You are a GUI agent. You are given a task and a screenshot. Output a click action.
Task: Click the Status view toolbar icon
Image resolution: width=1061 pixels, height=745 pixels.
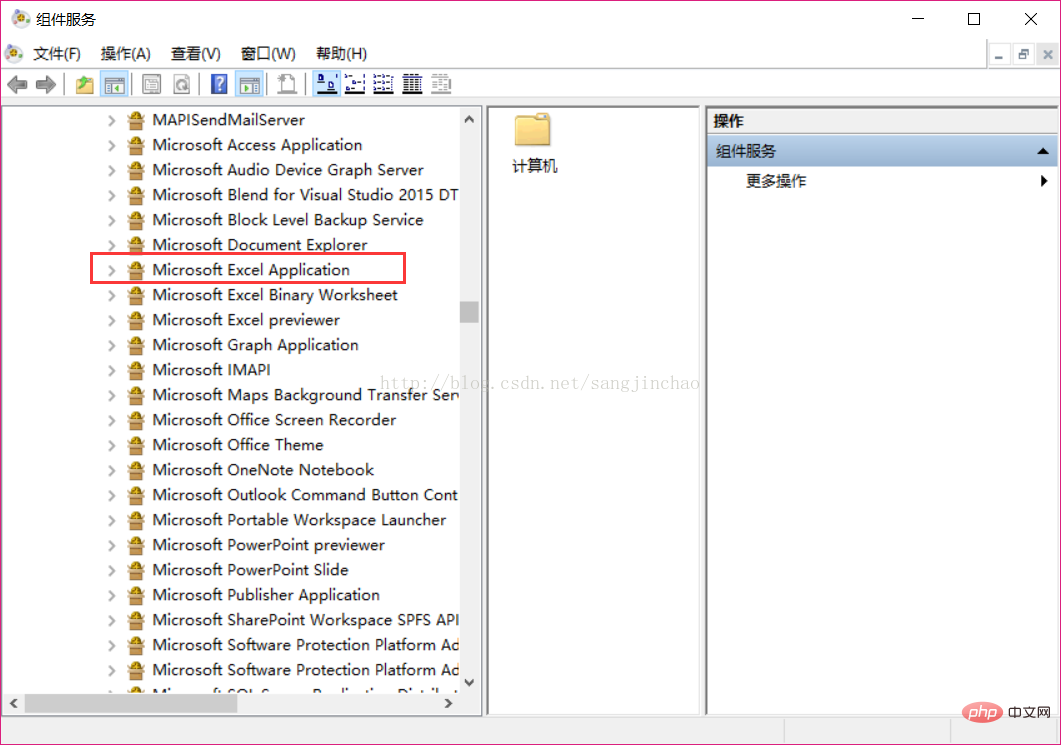441,85
